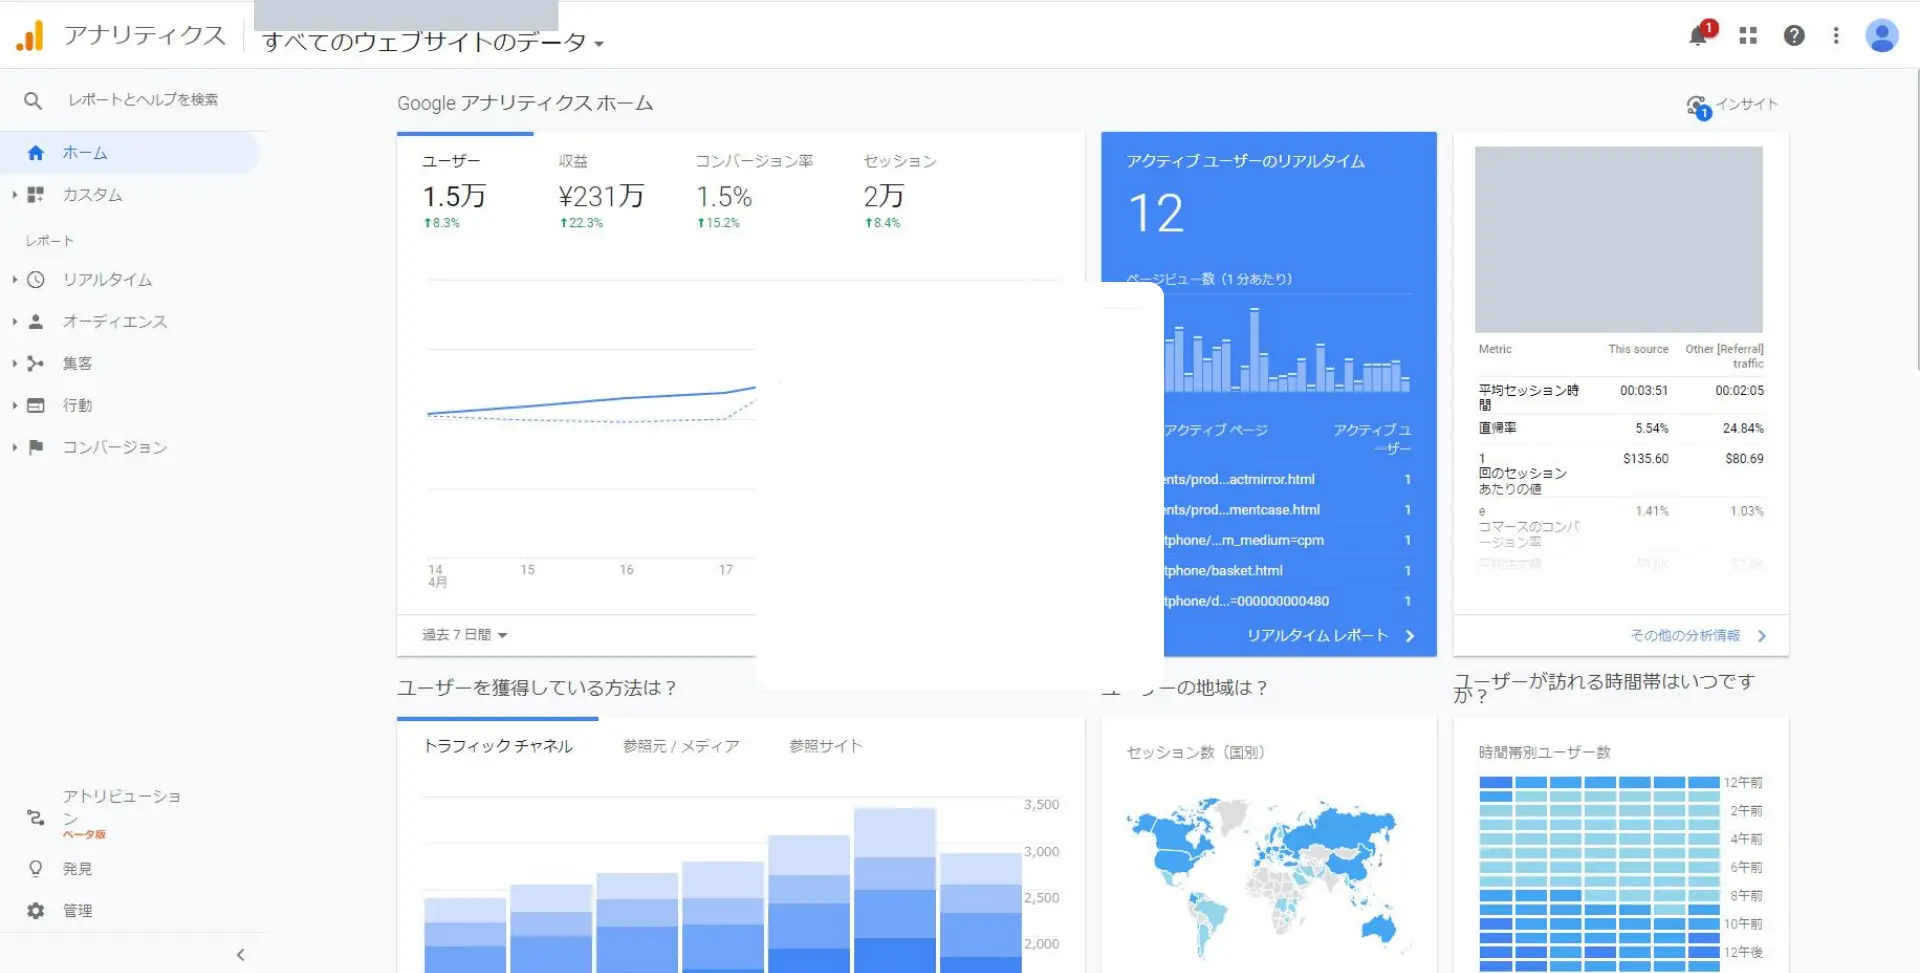
Task: Switch to the トラフィック チャネル tab
Action: pos(498,746)
